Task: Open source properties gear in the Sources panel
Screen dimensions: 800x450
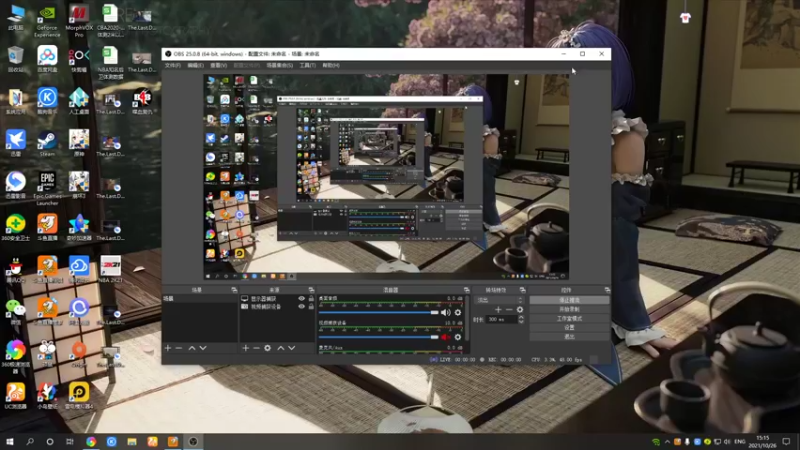Action: tap(267, 348)
